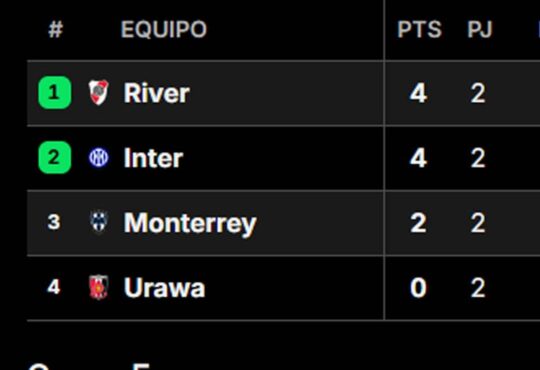540x370 pixels.
Task: Sort by the PTS column header
Action: pos(419,29)
